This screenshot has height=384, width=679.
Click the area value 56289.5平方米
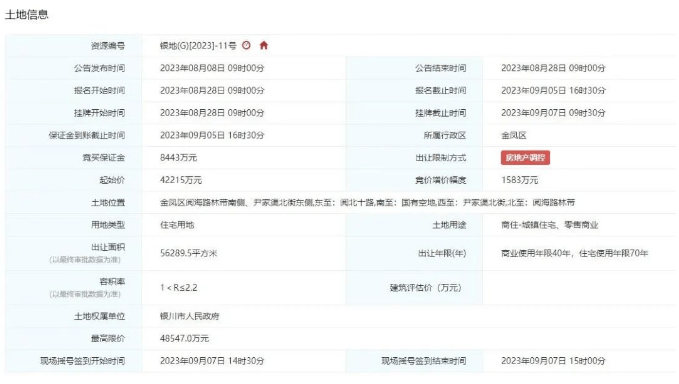coord(188,253)
